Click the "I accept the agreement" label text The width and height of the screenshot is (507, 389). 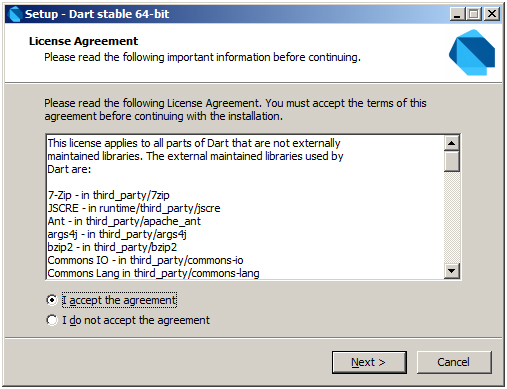(x=120, y=300)
